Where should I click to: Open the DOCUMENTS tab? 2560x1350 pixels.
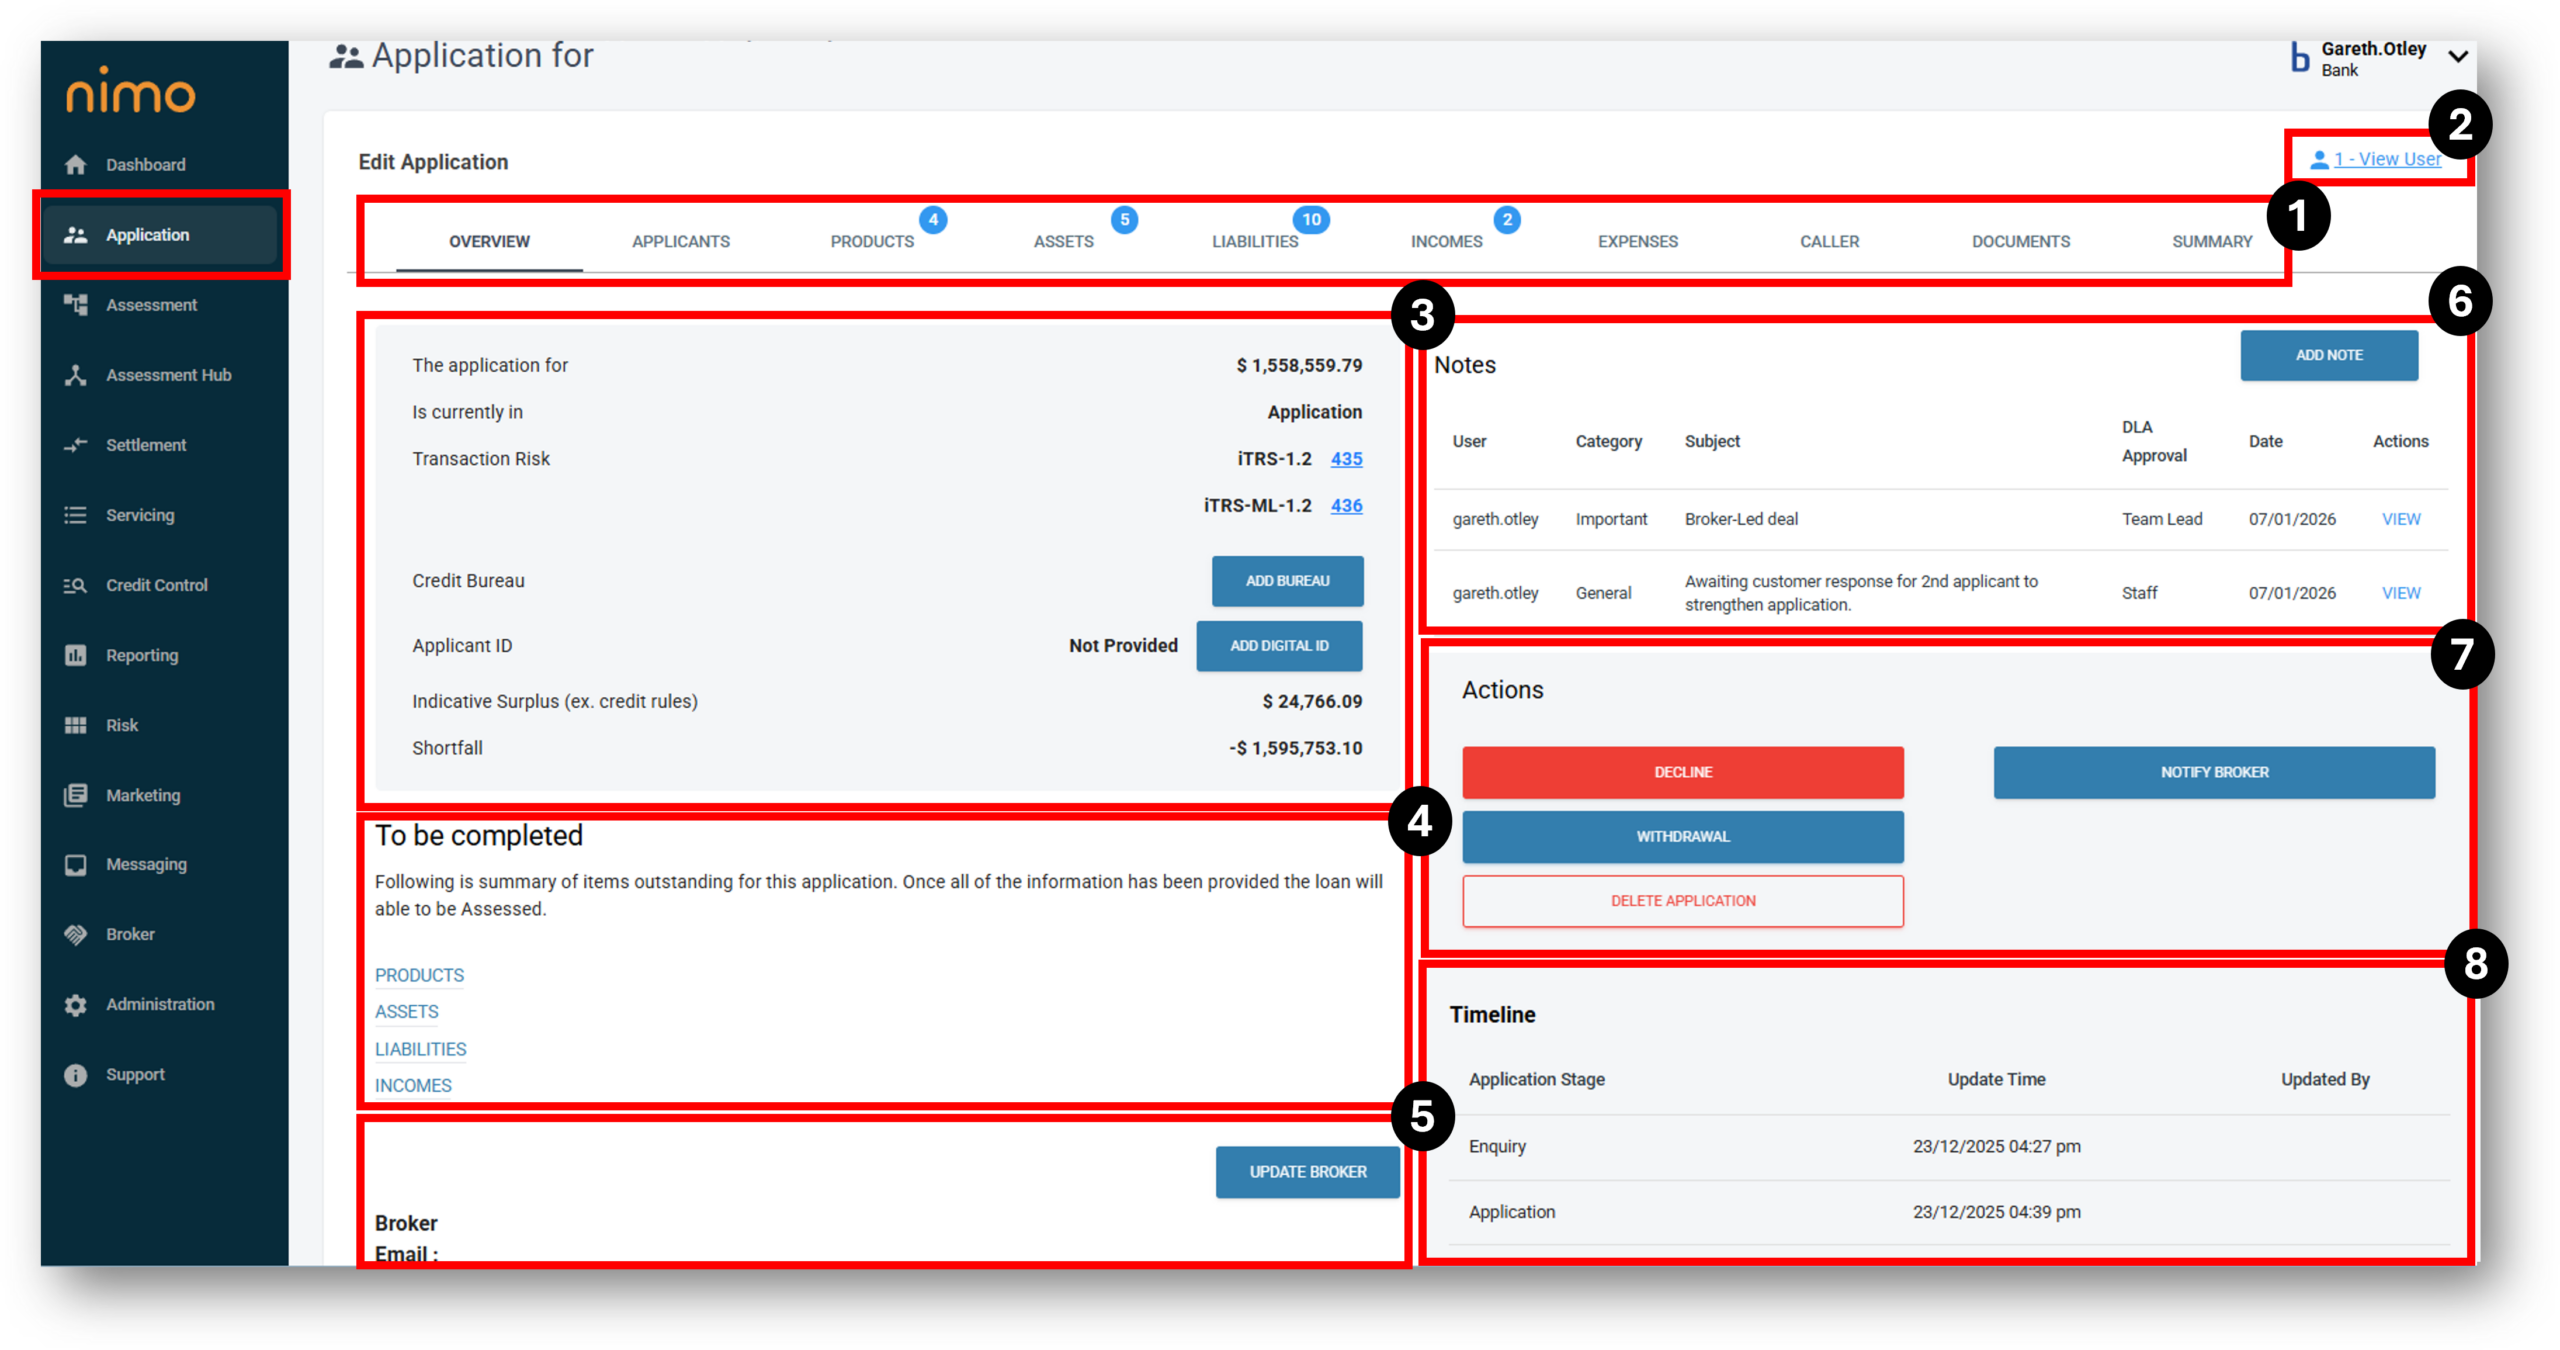(2020, 242)
